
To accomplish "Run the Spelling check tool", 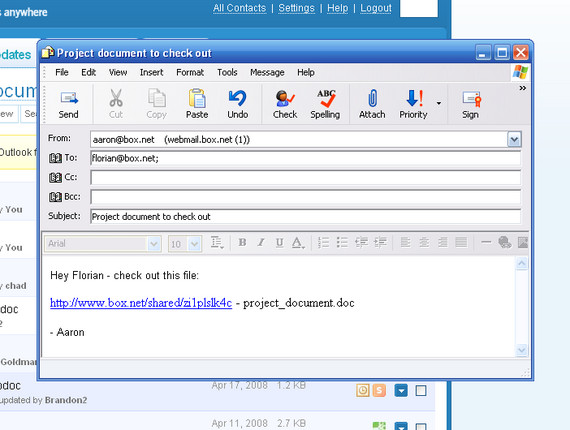I will (325, 104).
